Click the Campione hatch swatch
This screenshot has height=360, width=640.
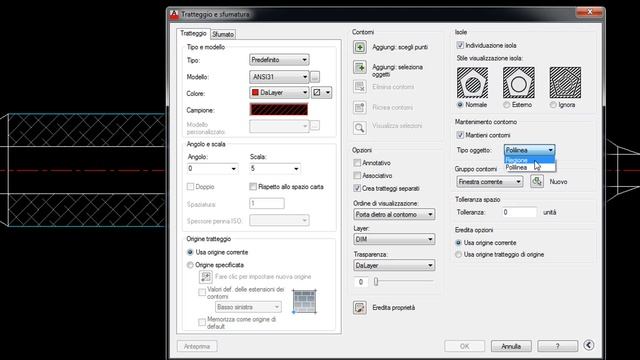[x=279, y=109]
